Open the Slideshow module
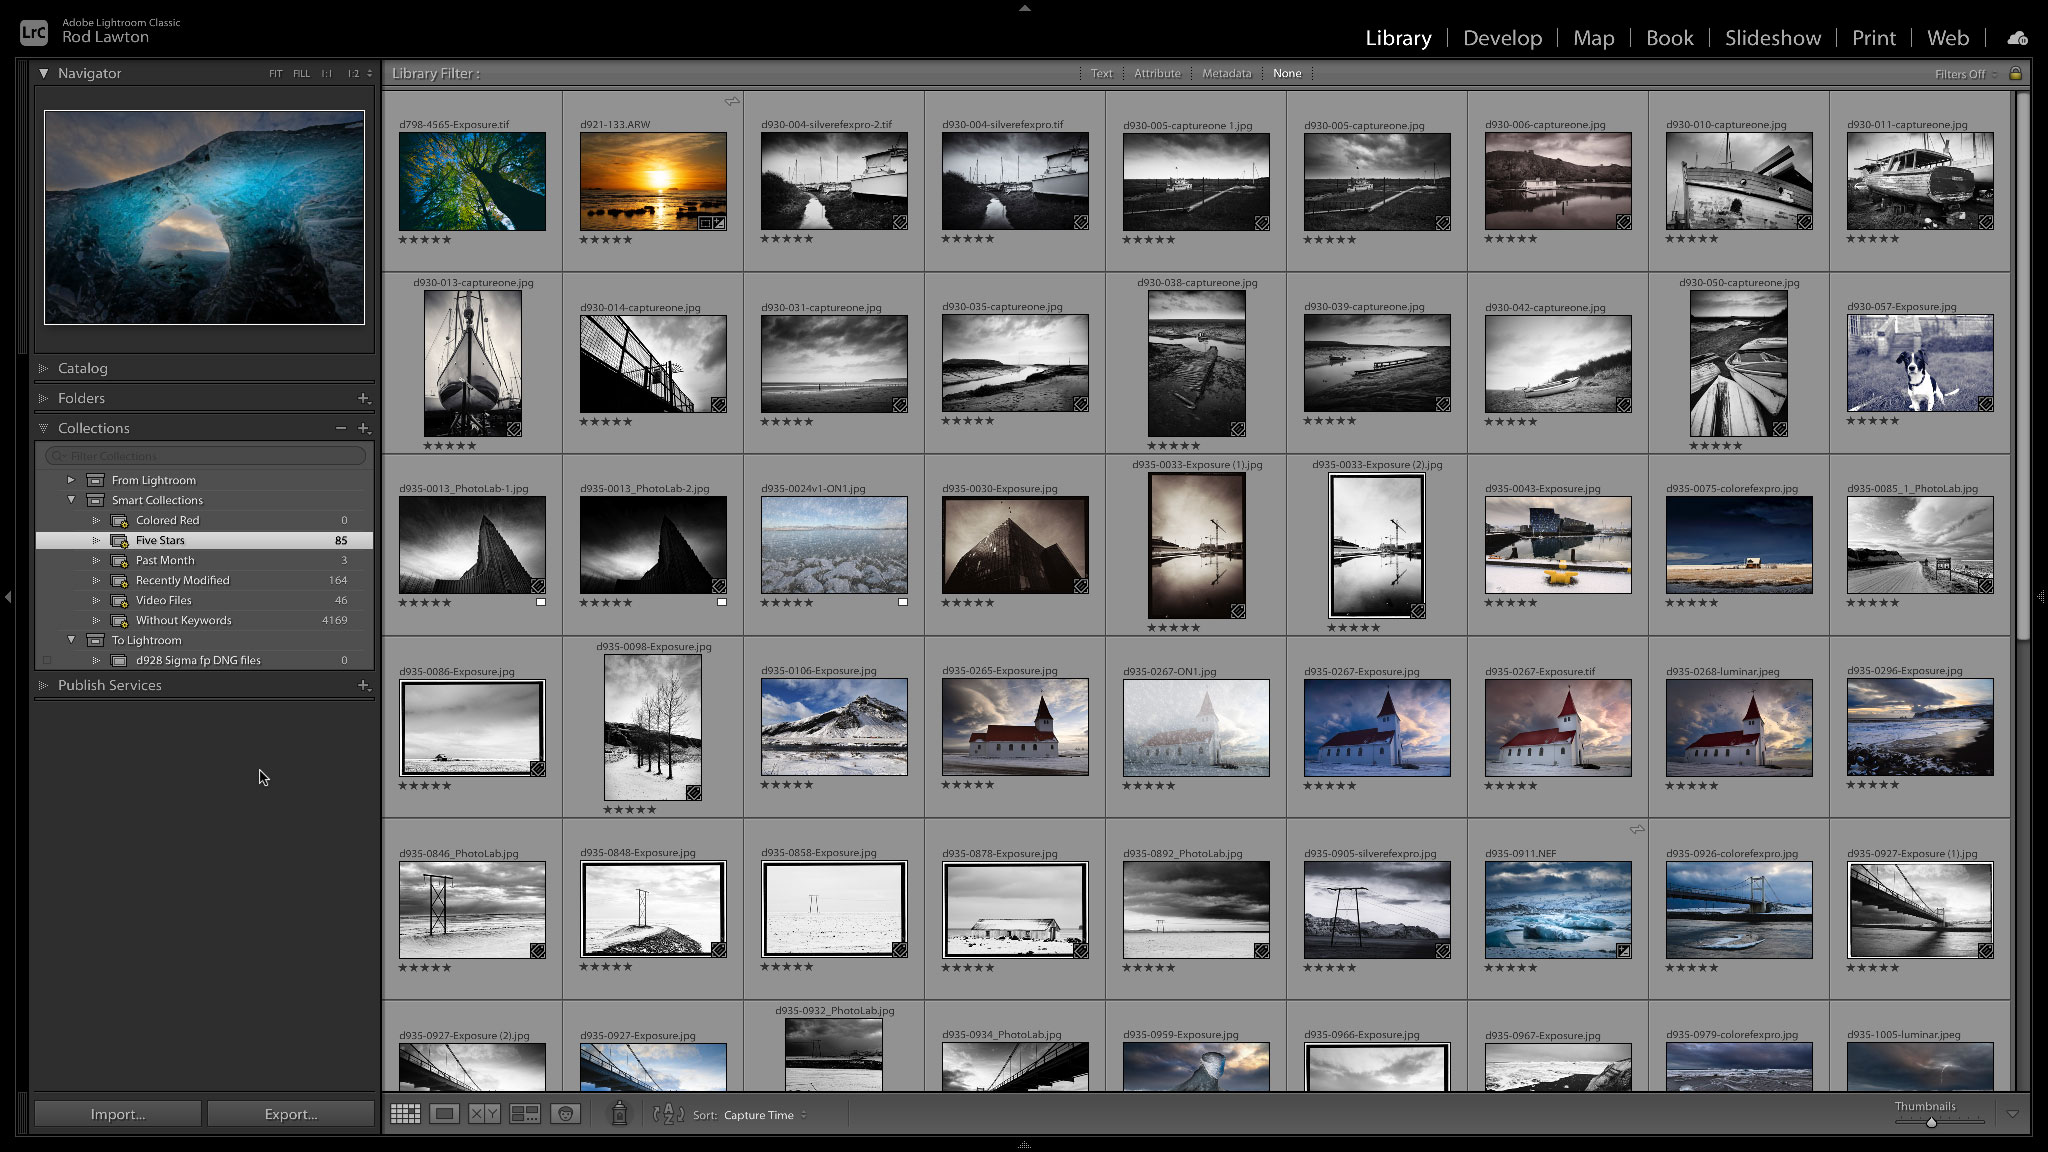The image size is (2048, 1152). (x=1772, y=38)
